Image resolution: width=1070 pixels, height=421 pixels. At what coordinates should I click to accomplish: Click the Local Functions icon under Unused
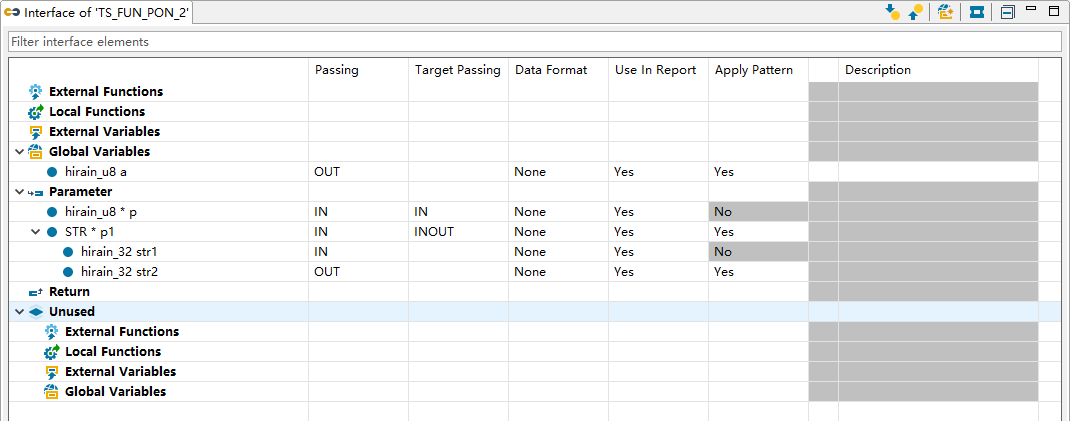52,352
